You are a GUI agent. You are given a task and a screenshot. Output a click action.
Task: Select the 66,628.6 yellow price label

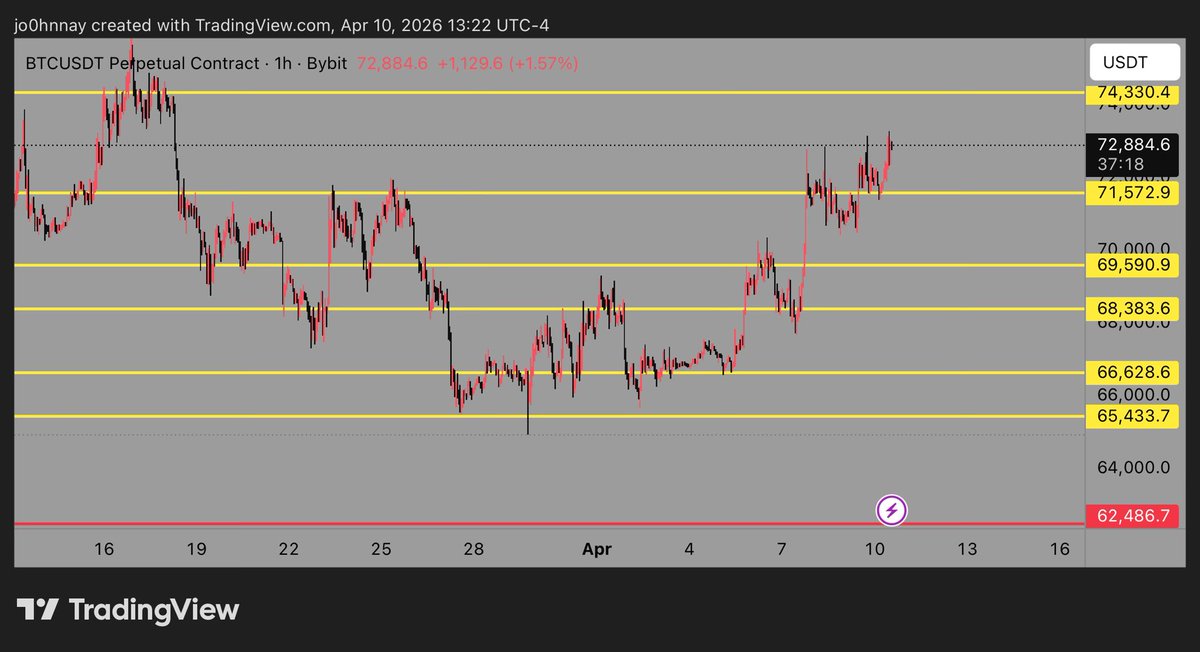(x=1133, y=372)
